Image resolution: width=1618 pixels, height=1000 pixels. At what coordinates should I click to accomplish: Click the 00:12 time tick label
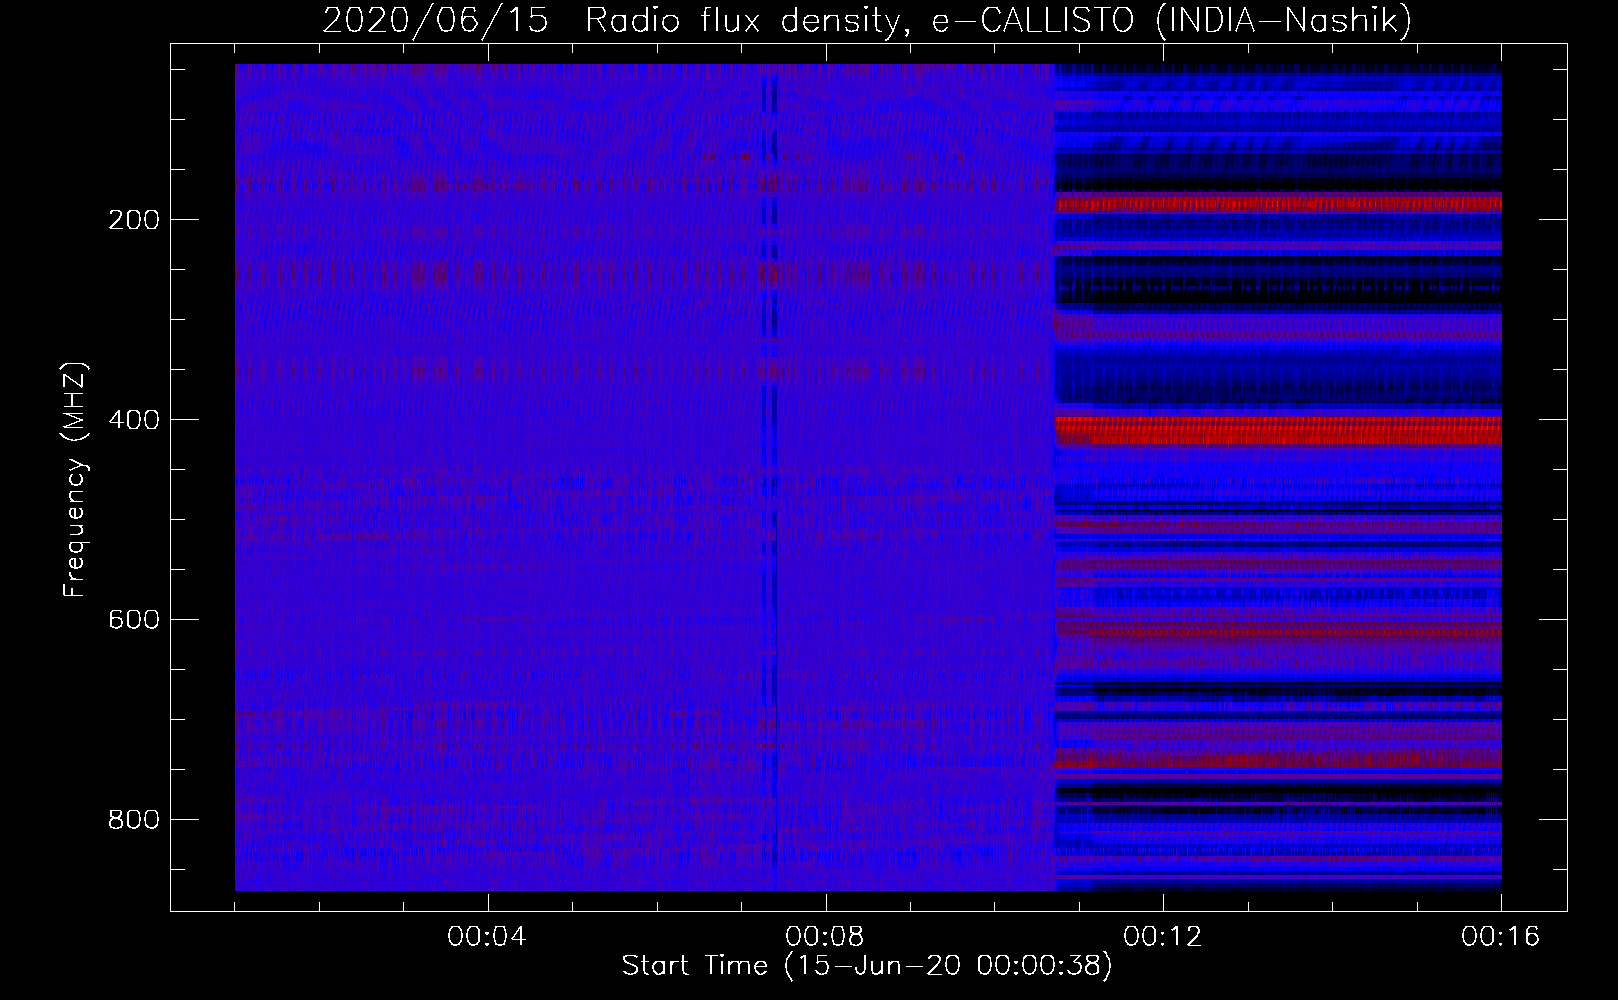point(1163,937)
